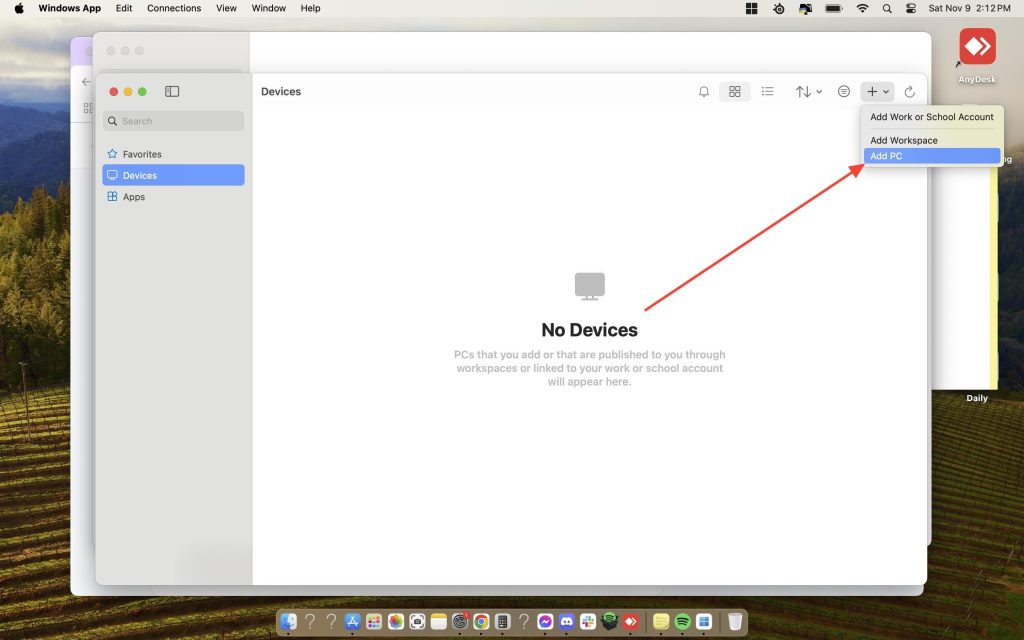Screen dimensions: 1024x640
Task: Open System Settings from the Dock
Action: pyautogui.click(x=460, y=621)
